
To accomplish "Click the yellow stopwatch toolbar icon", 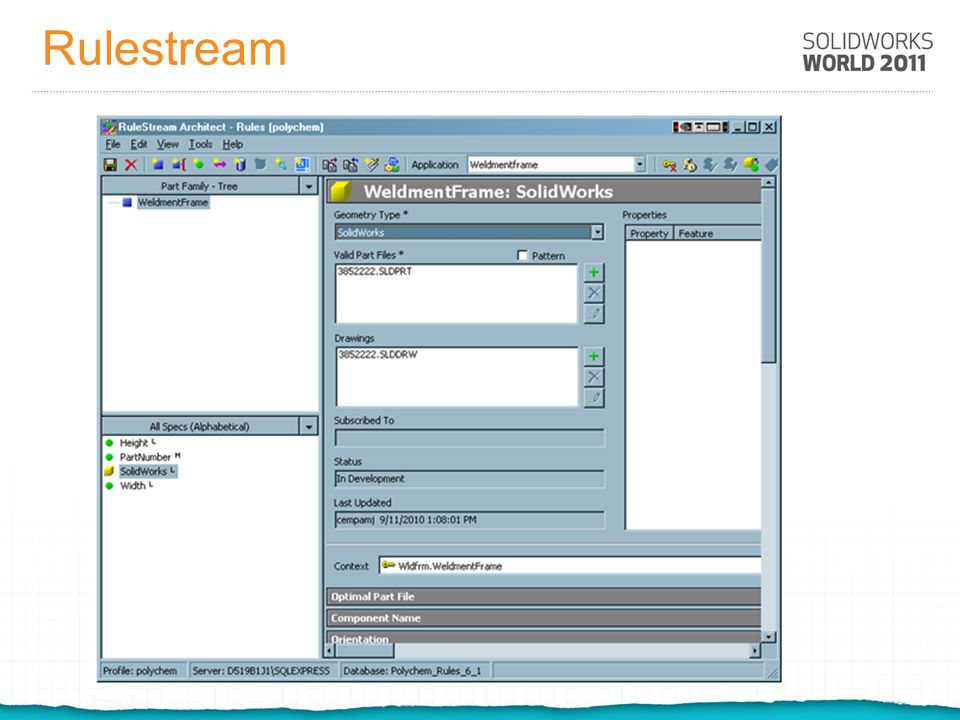I will pos(690,165).
